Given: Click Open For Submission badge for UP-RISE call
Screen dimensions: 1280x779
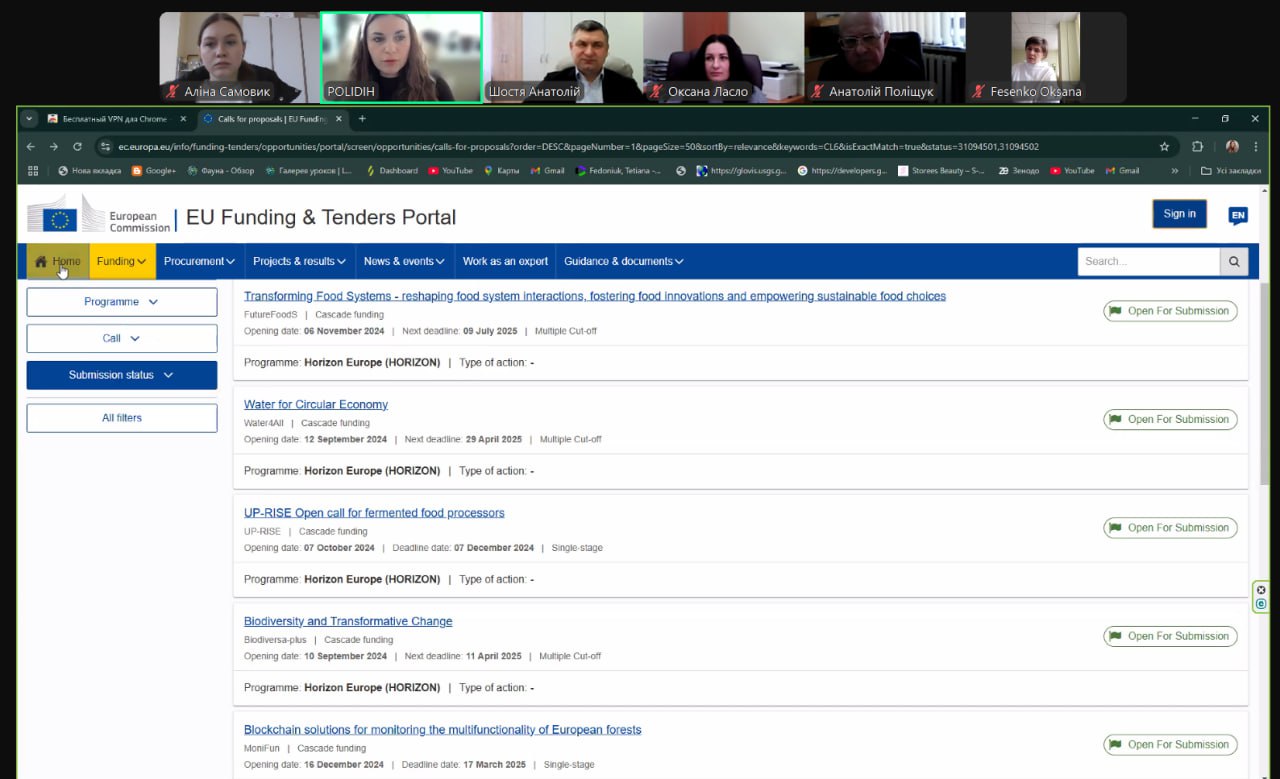Looking at the screenshot, I should click(x=1170, y=528).
